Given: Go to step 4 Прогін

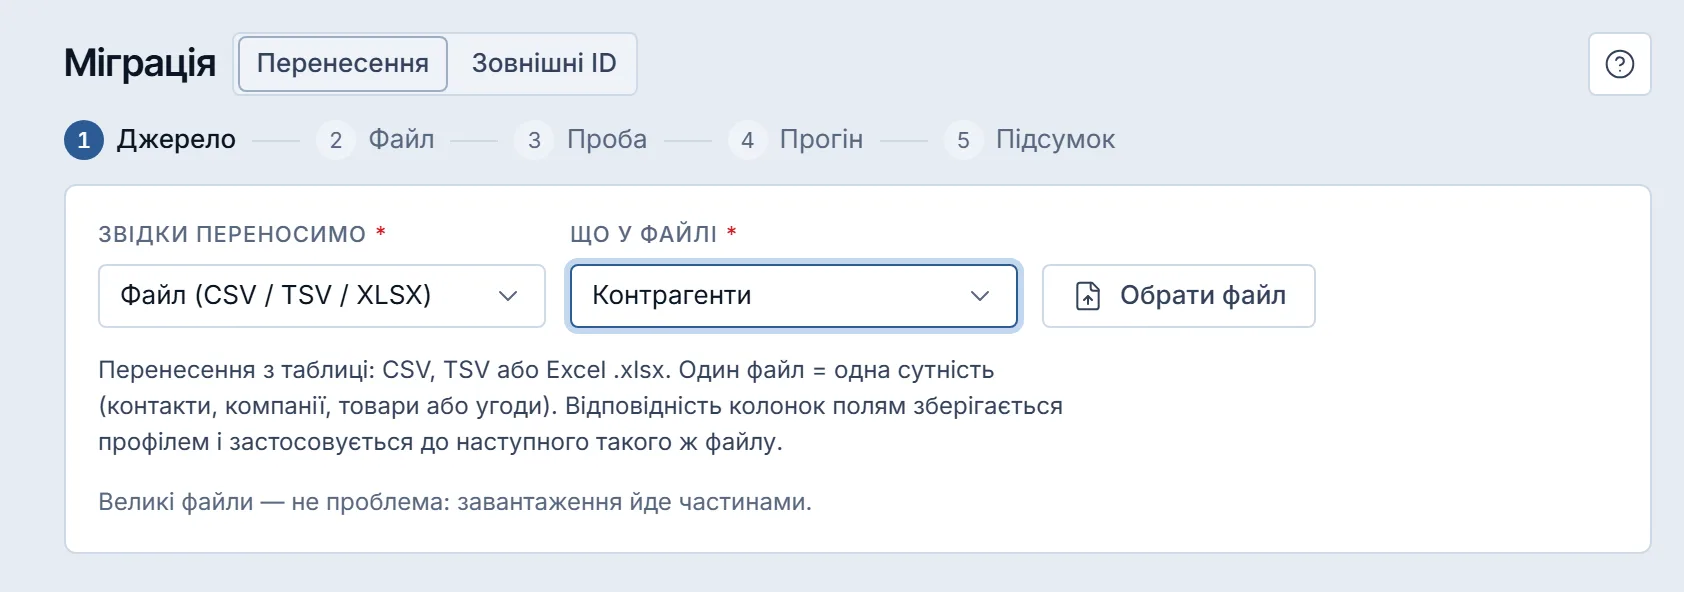Looking at the screenshot, I should click(x=796, y=140).
